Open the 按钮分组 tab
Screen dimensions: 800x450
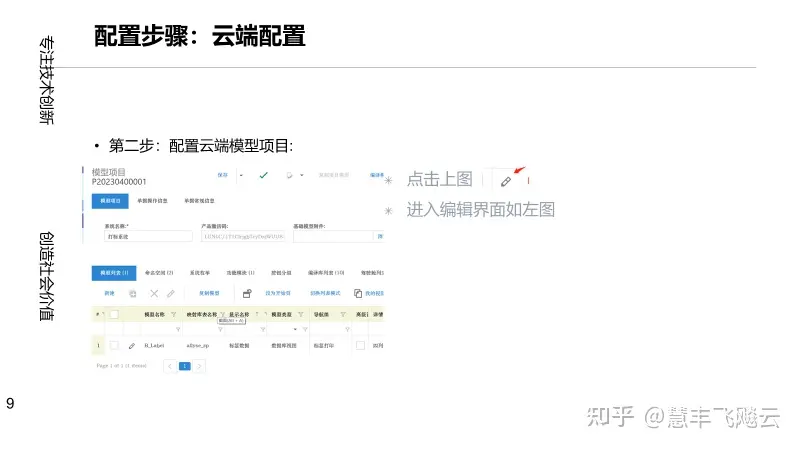281,273
